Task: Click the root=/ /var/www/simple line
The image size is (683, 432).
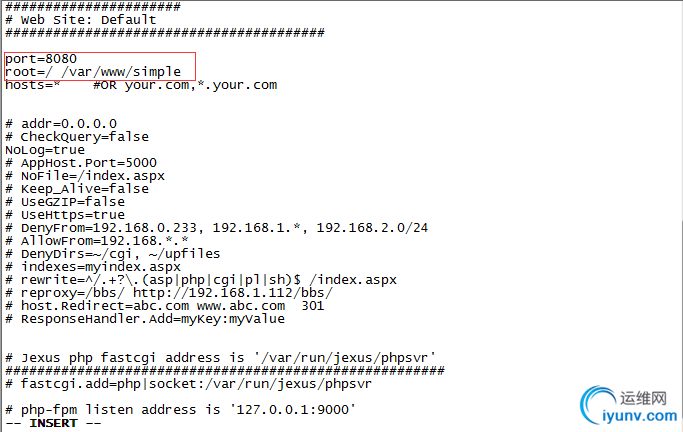Action: pos(93,72)
